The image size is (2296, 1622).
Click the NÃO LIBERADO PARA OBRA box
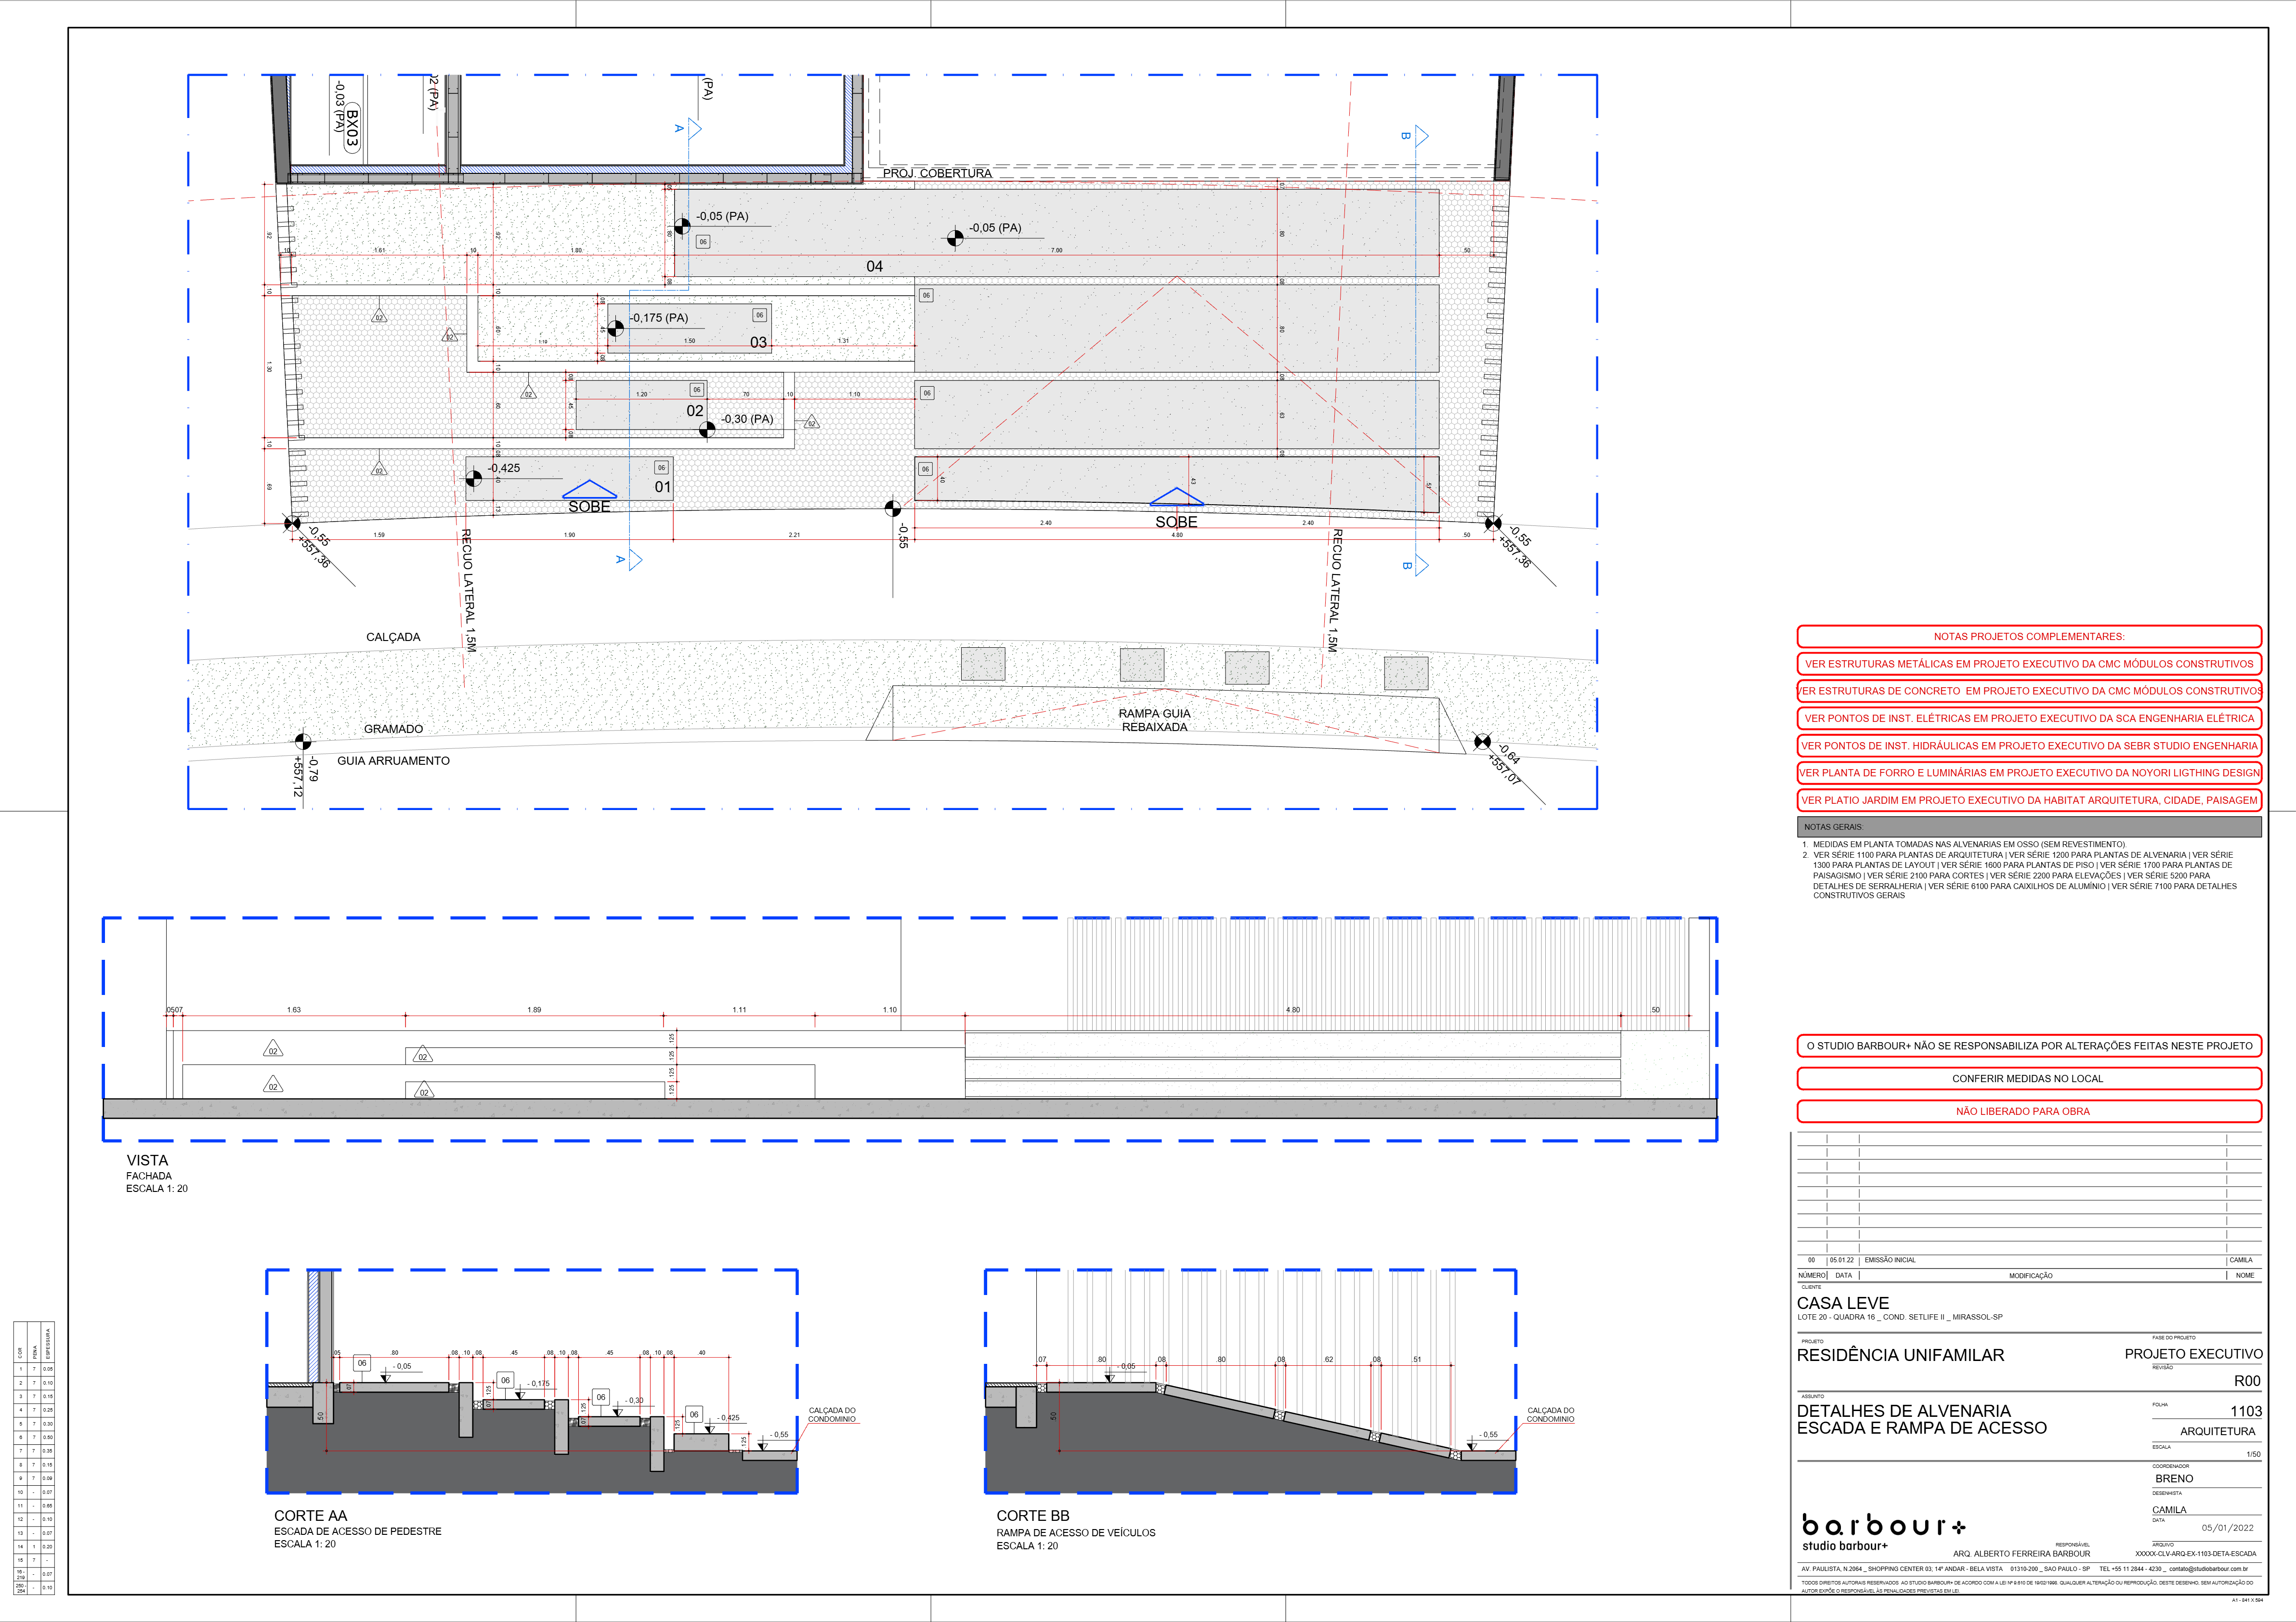pyautogui.click(x=2028, y=1111)
